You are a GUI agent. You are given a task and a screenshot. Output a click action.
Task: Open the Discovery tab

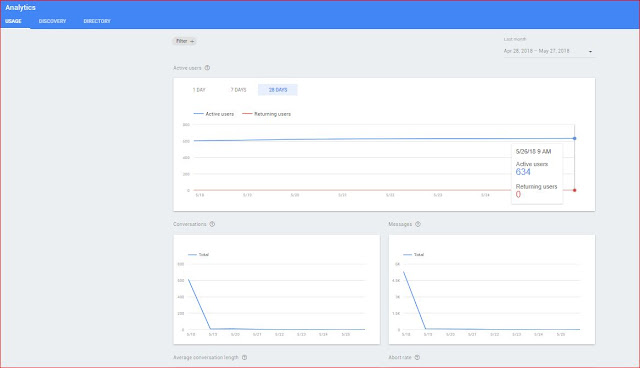[x=52, y=21]
